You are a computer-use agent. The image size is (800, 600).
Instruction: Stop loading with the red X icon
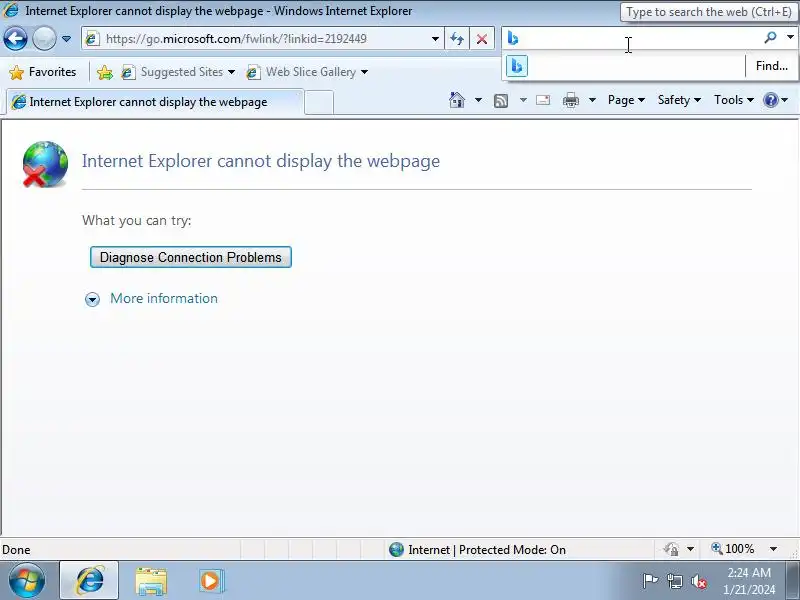482,39
